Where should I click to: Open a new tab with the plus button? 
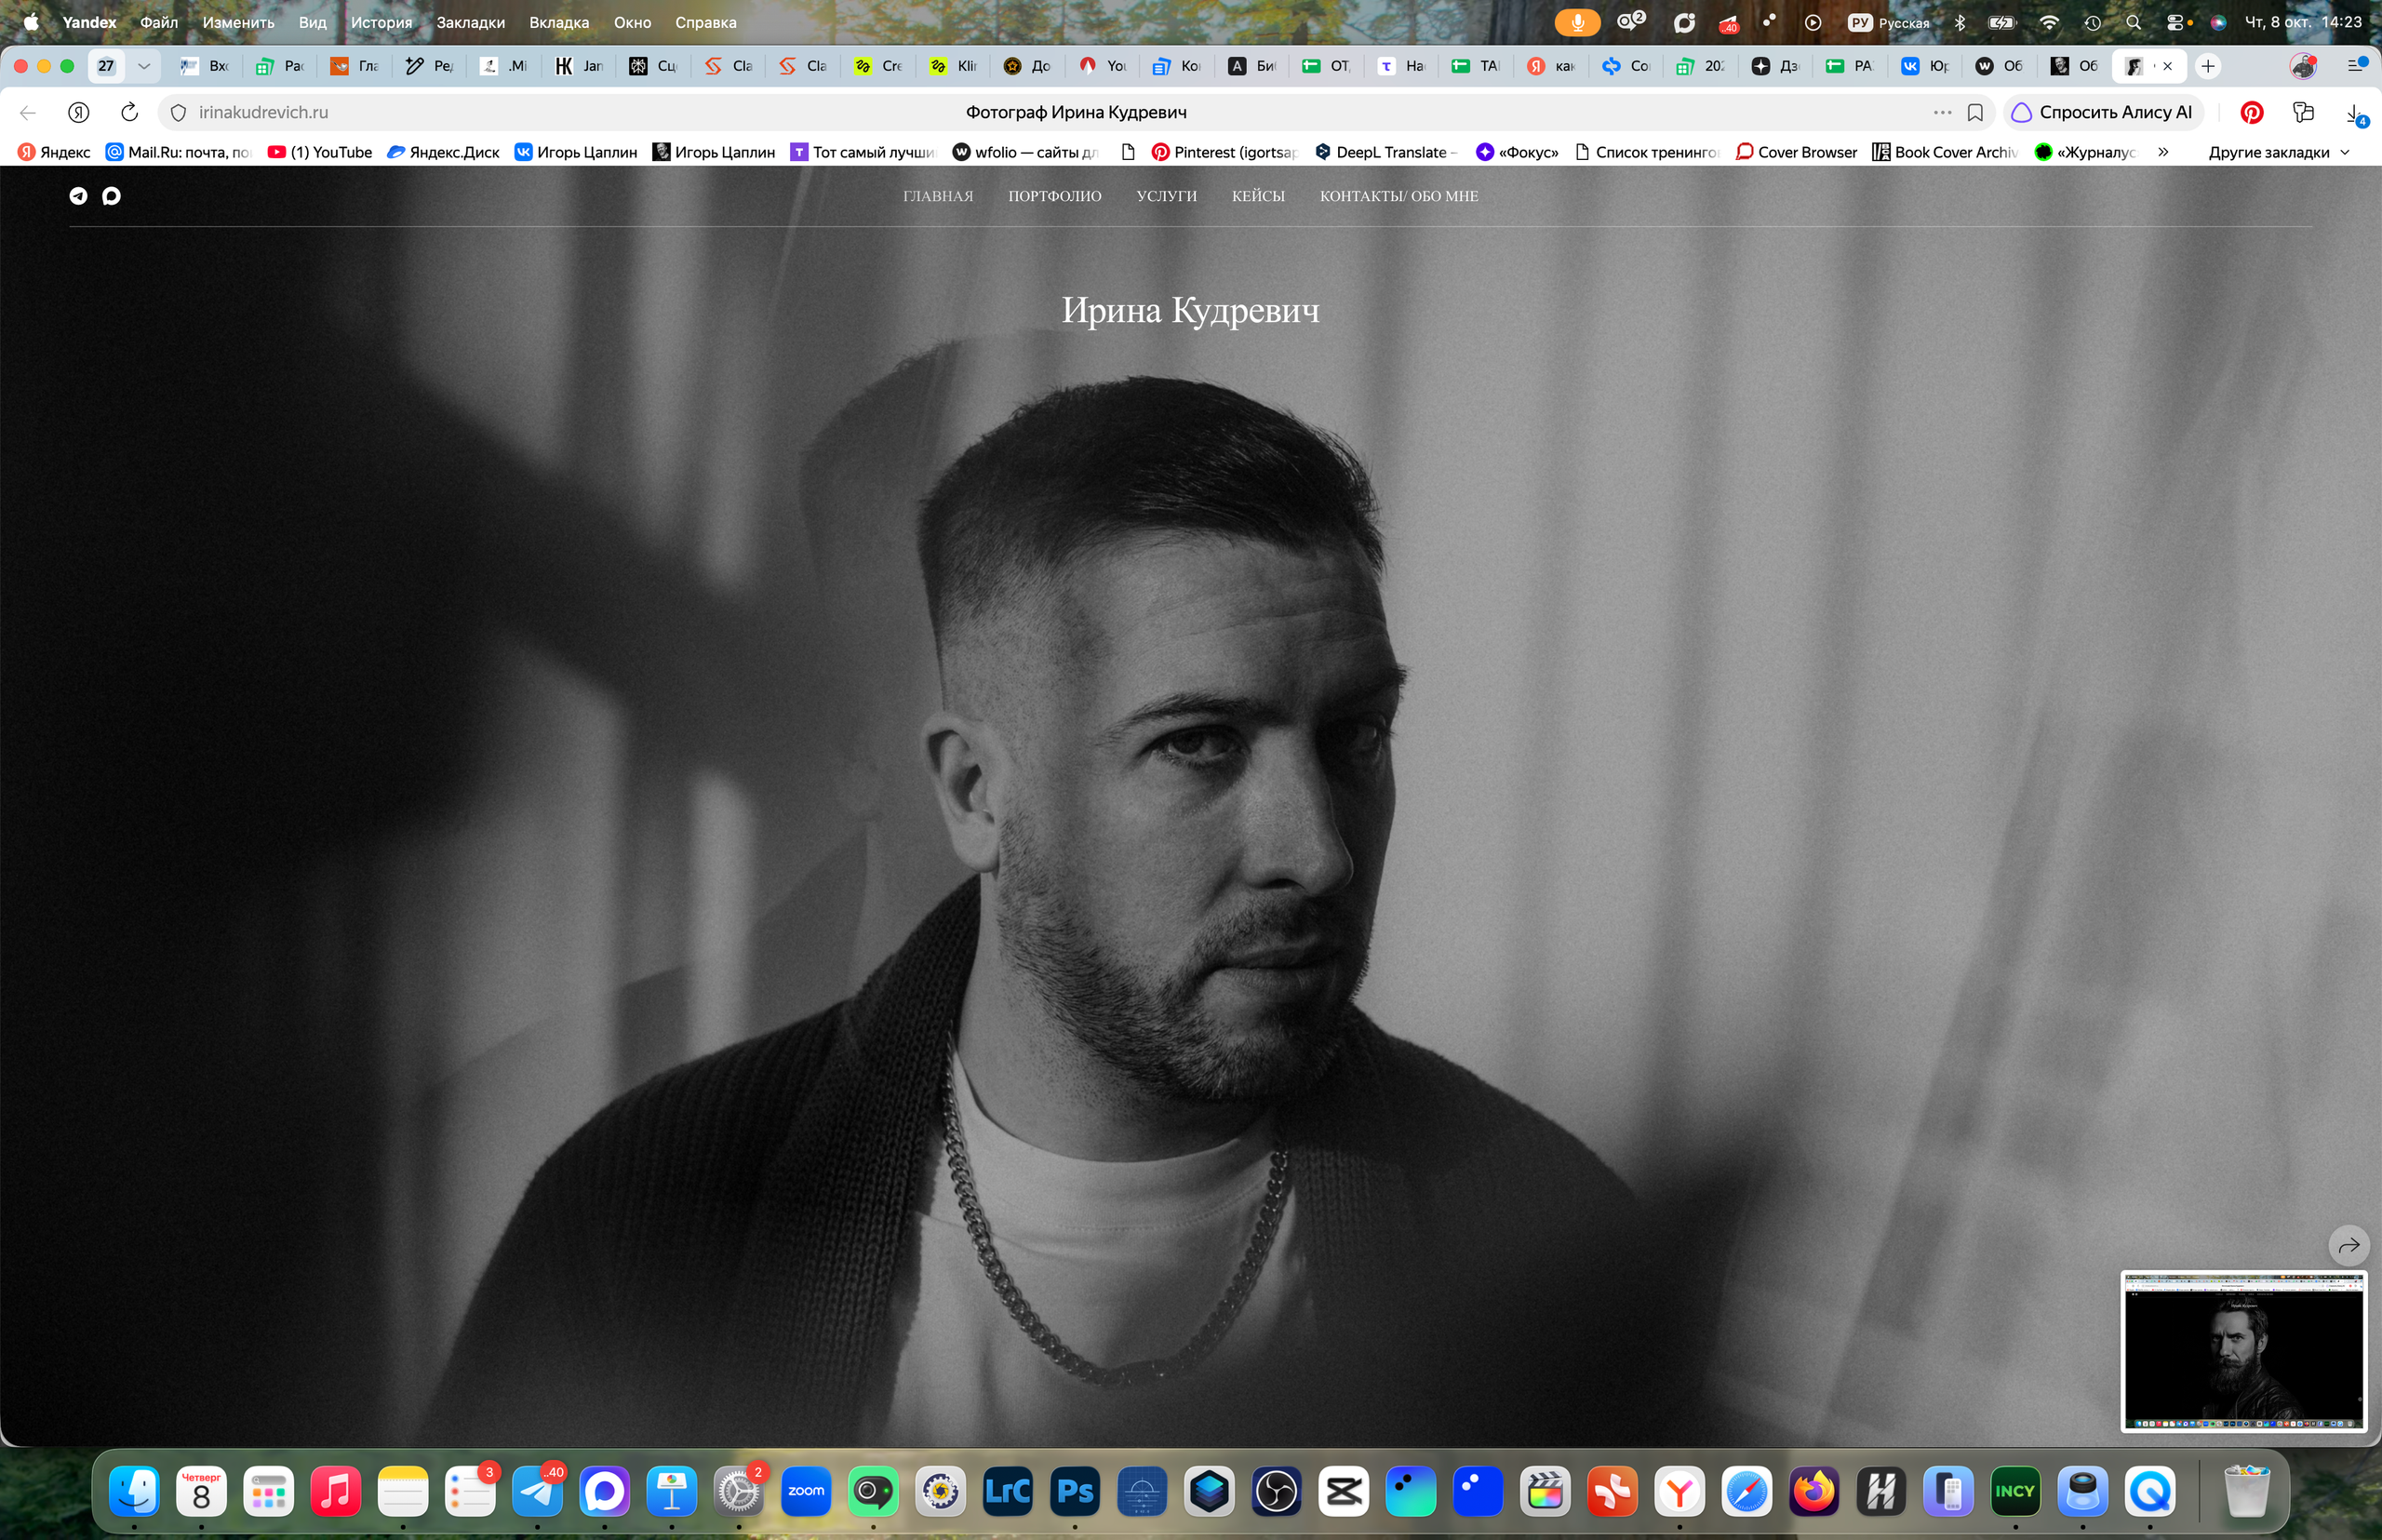pos(2207,66)
